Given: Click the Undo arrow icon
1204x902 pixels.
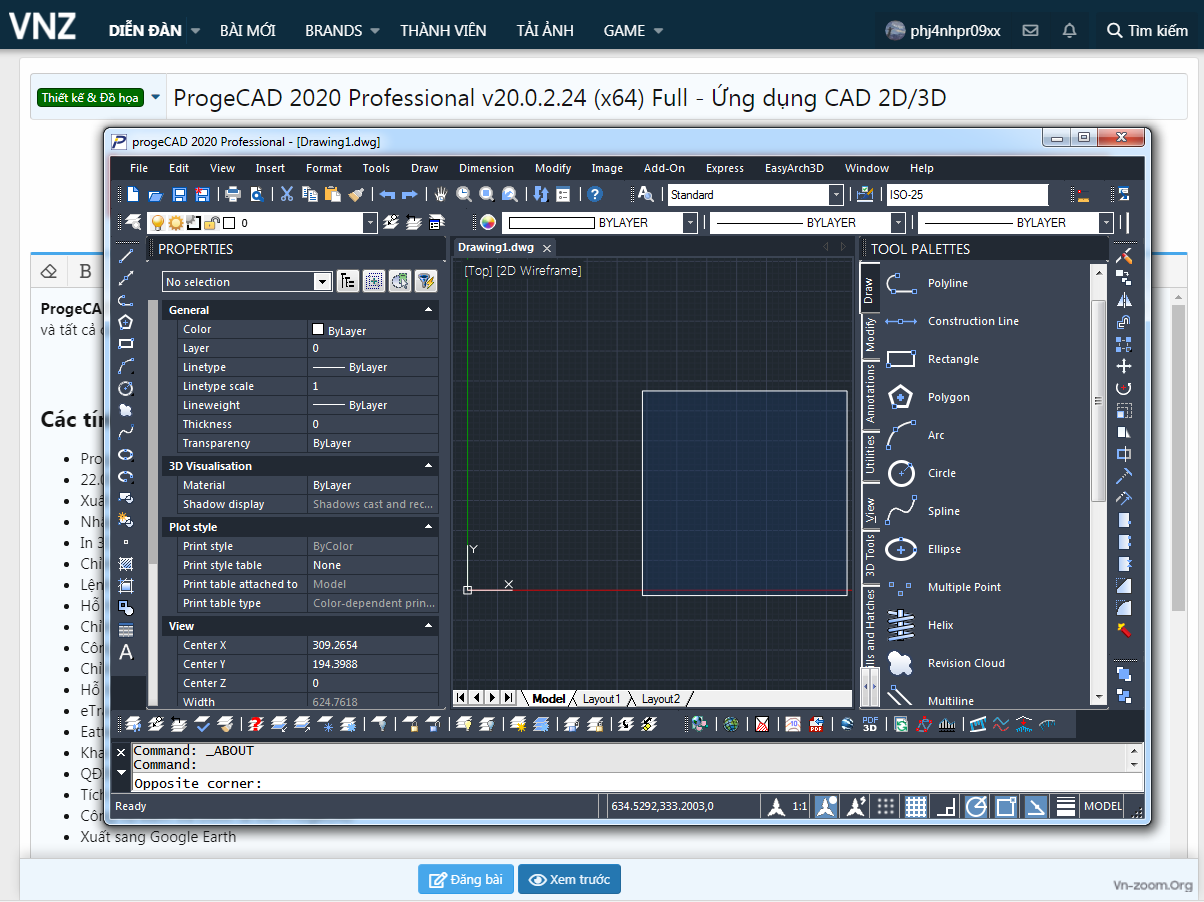Looking at the screenshot, I should tap(387, 194).
